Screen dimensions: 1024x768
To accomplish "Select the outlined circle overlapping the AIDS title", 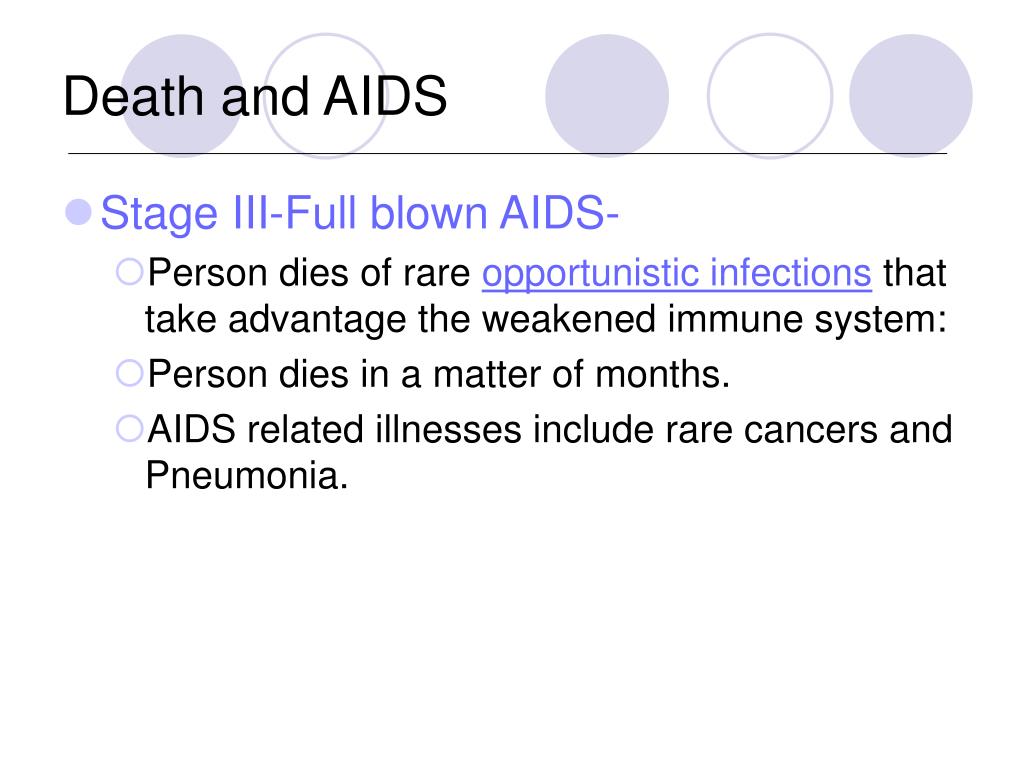I will pyautogui.click(x=325, y=96).
